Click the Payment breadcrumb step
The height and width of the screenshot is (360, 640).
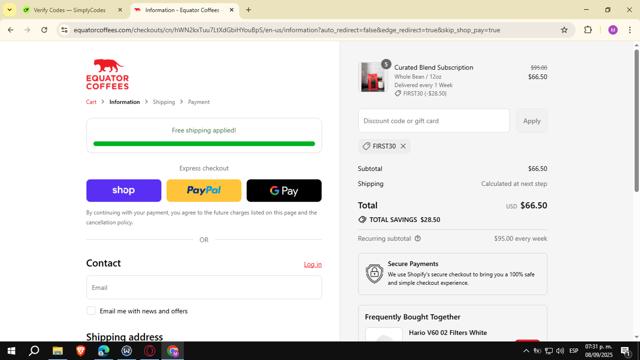tap(199, 102)
